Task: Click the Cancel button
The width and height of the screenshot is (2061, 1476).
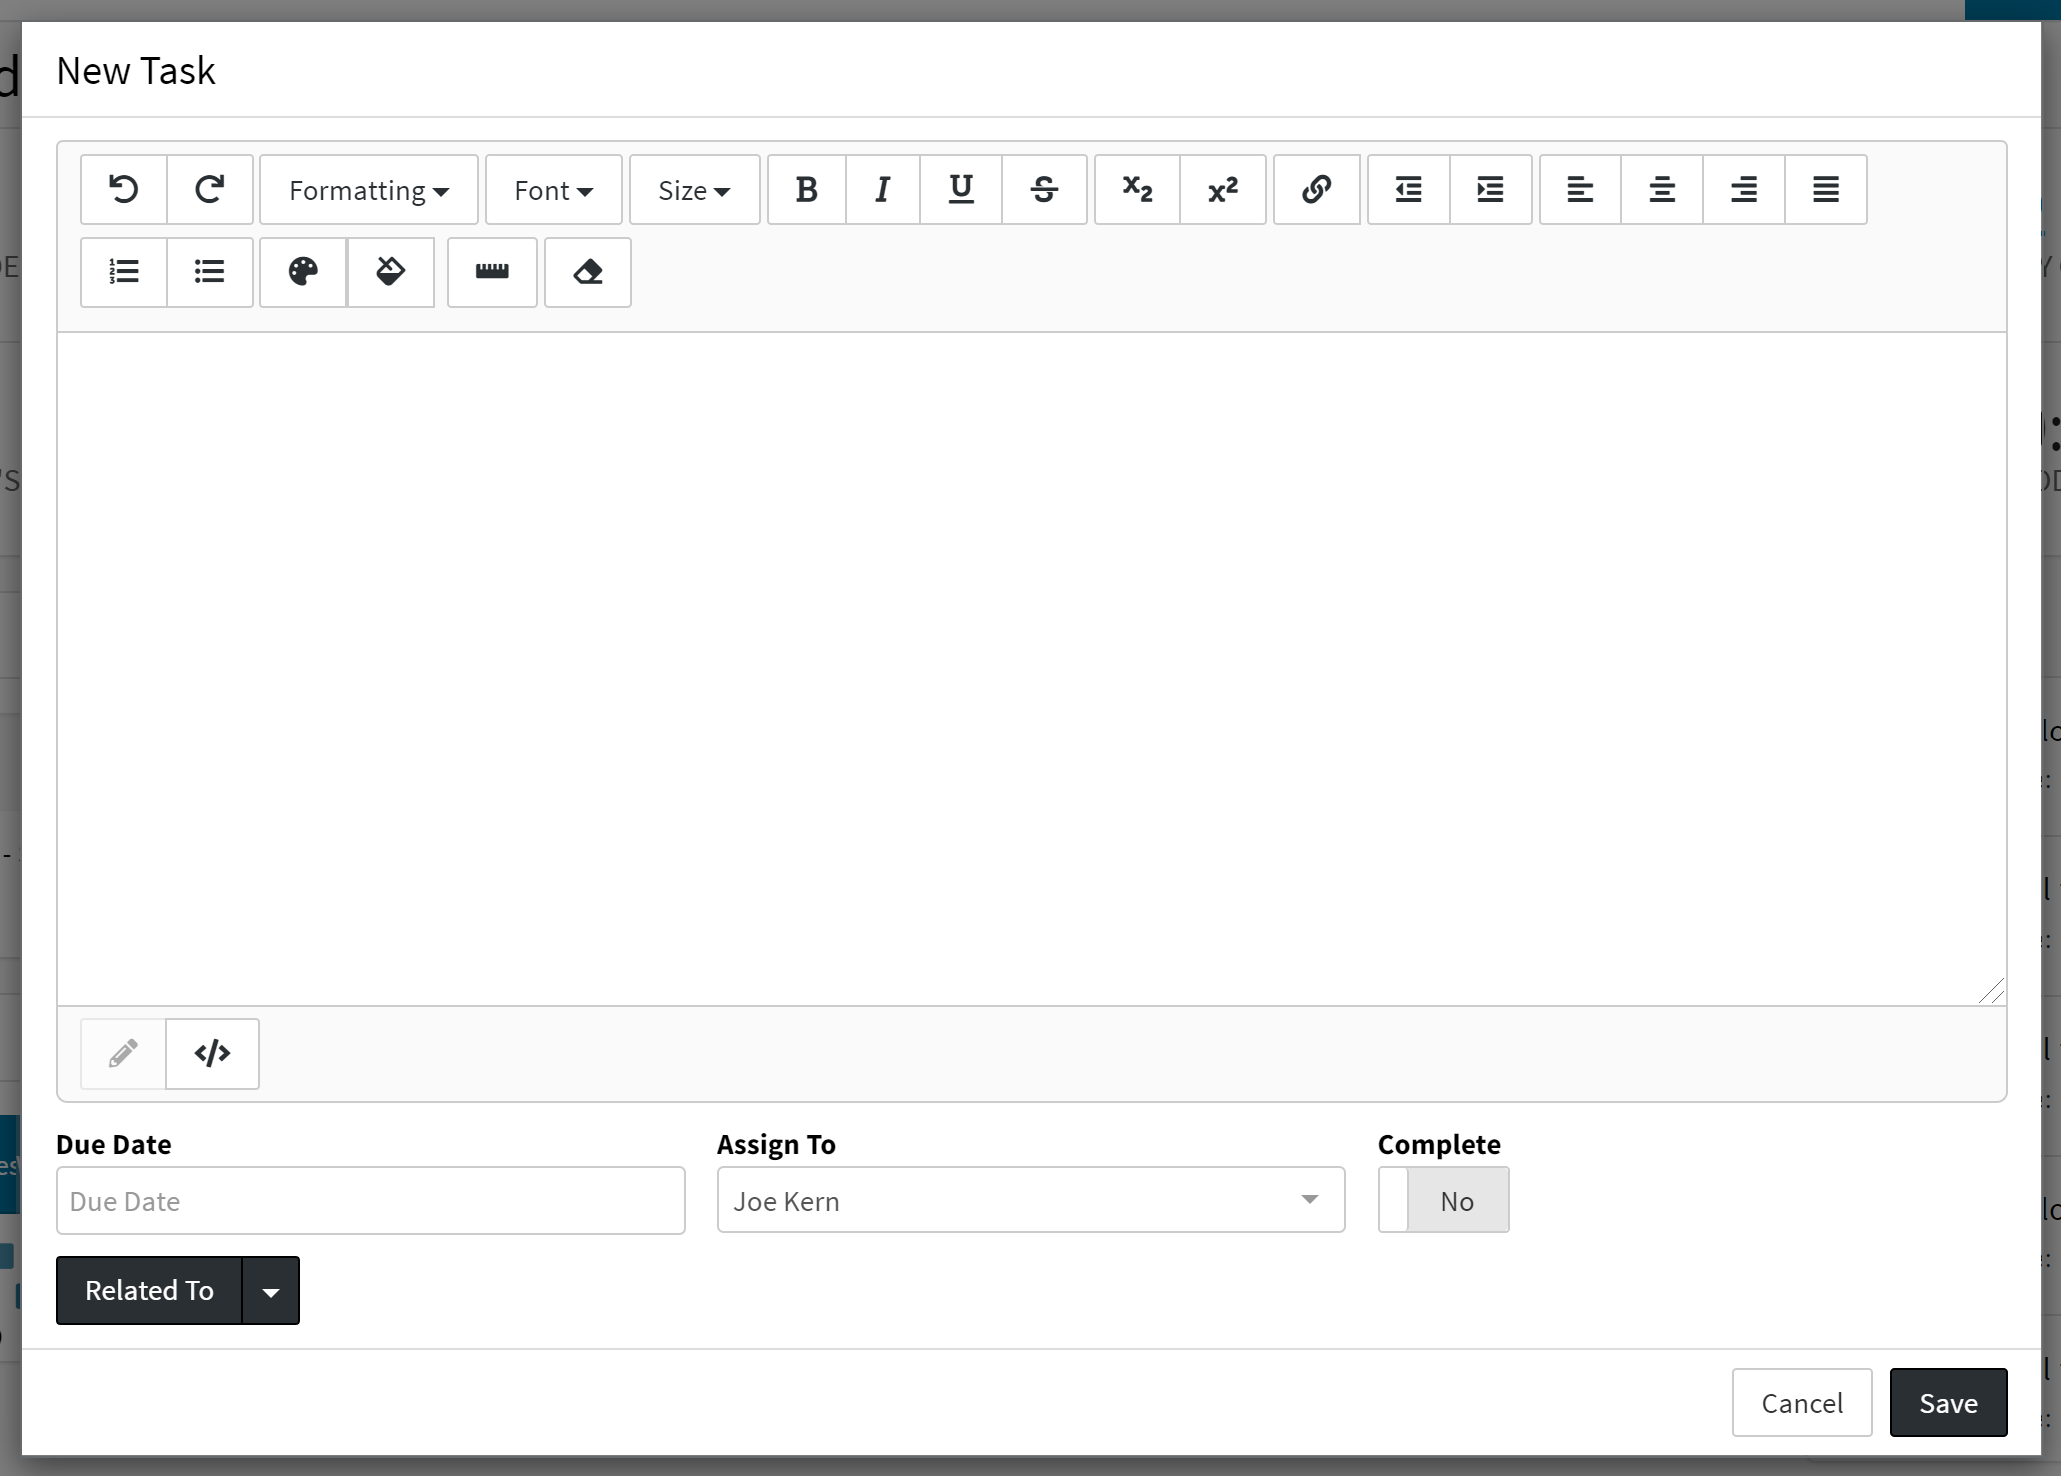Action: click(x=1801, y=1403)
